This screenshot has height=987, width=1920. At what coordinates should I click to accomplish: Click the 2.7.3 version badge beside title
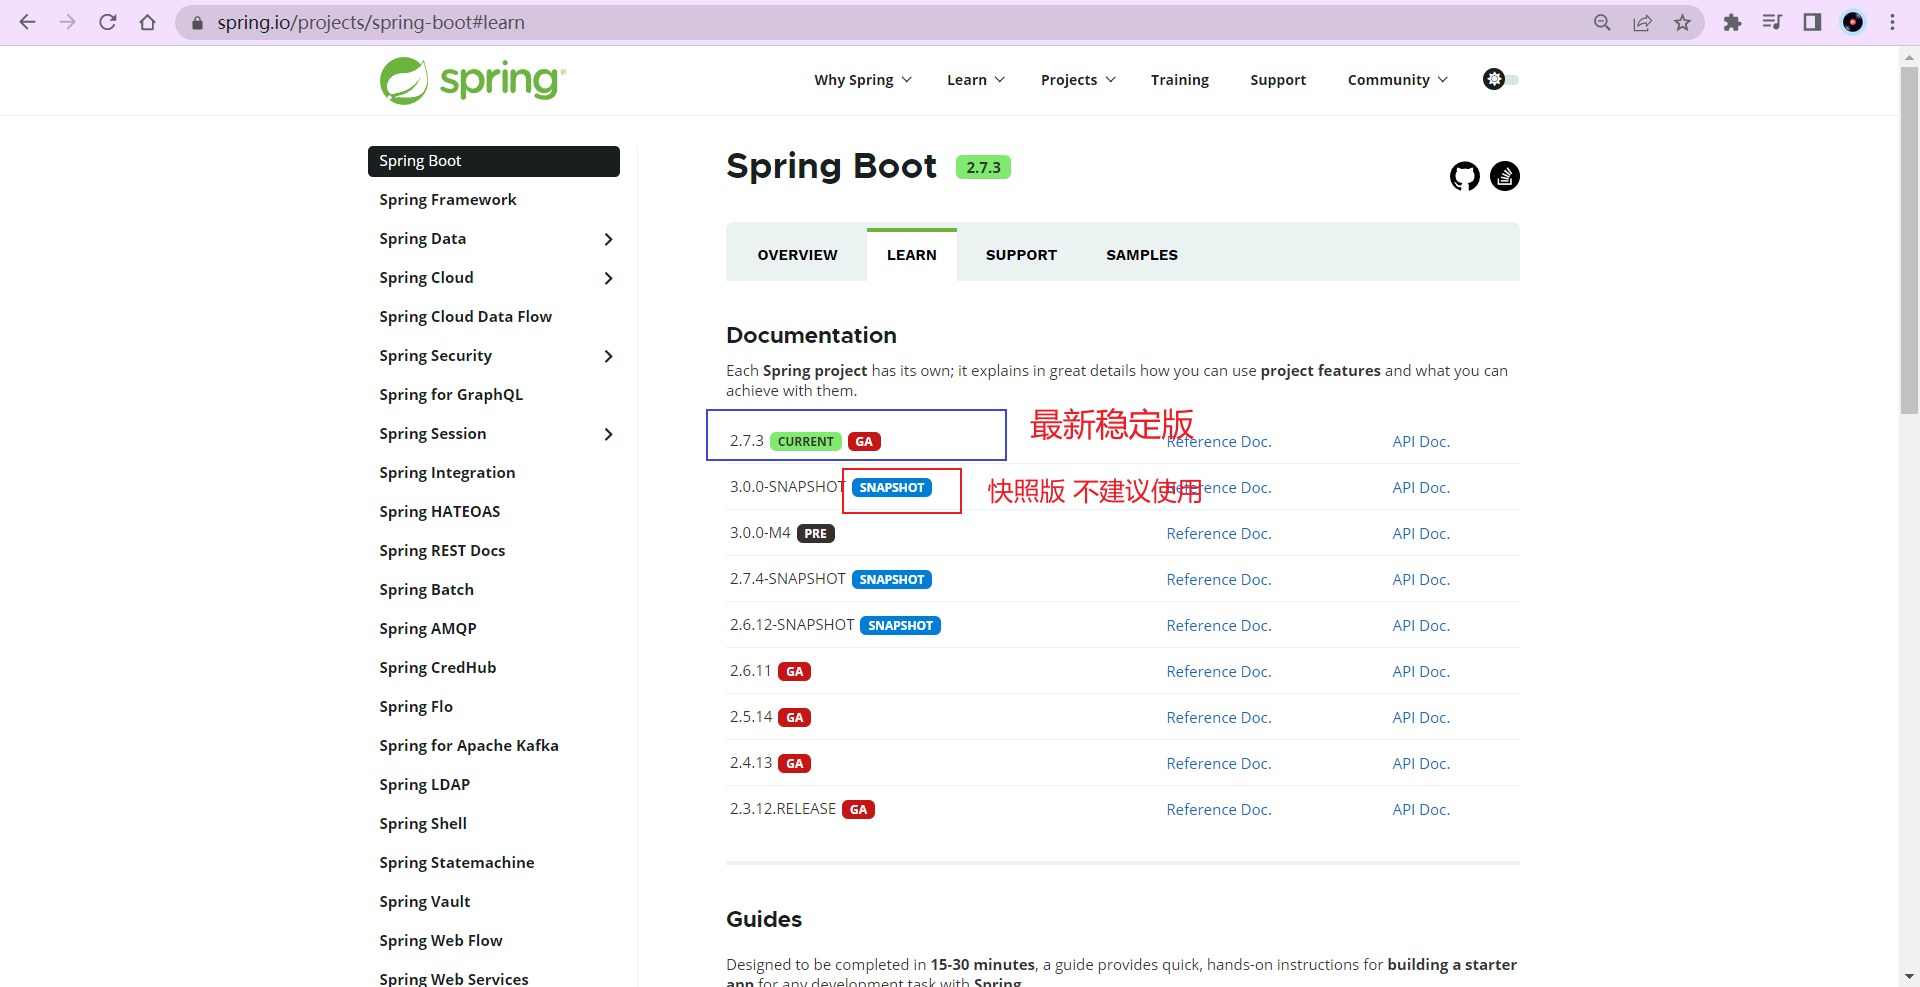tap(983, 168)
